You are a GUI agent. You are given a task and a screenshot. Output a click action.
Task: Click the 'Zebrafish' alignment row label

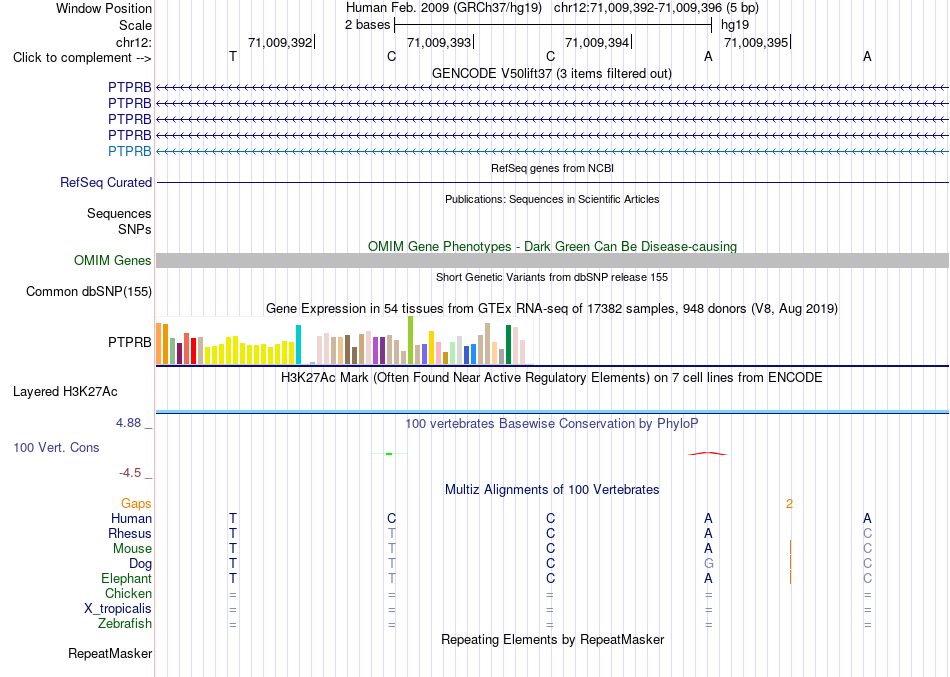coord(125,624)
